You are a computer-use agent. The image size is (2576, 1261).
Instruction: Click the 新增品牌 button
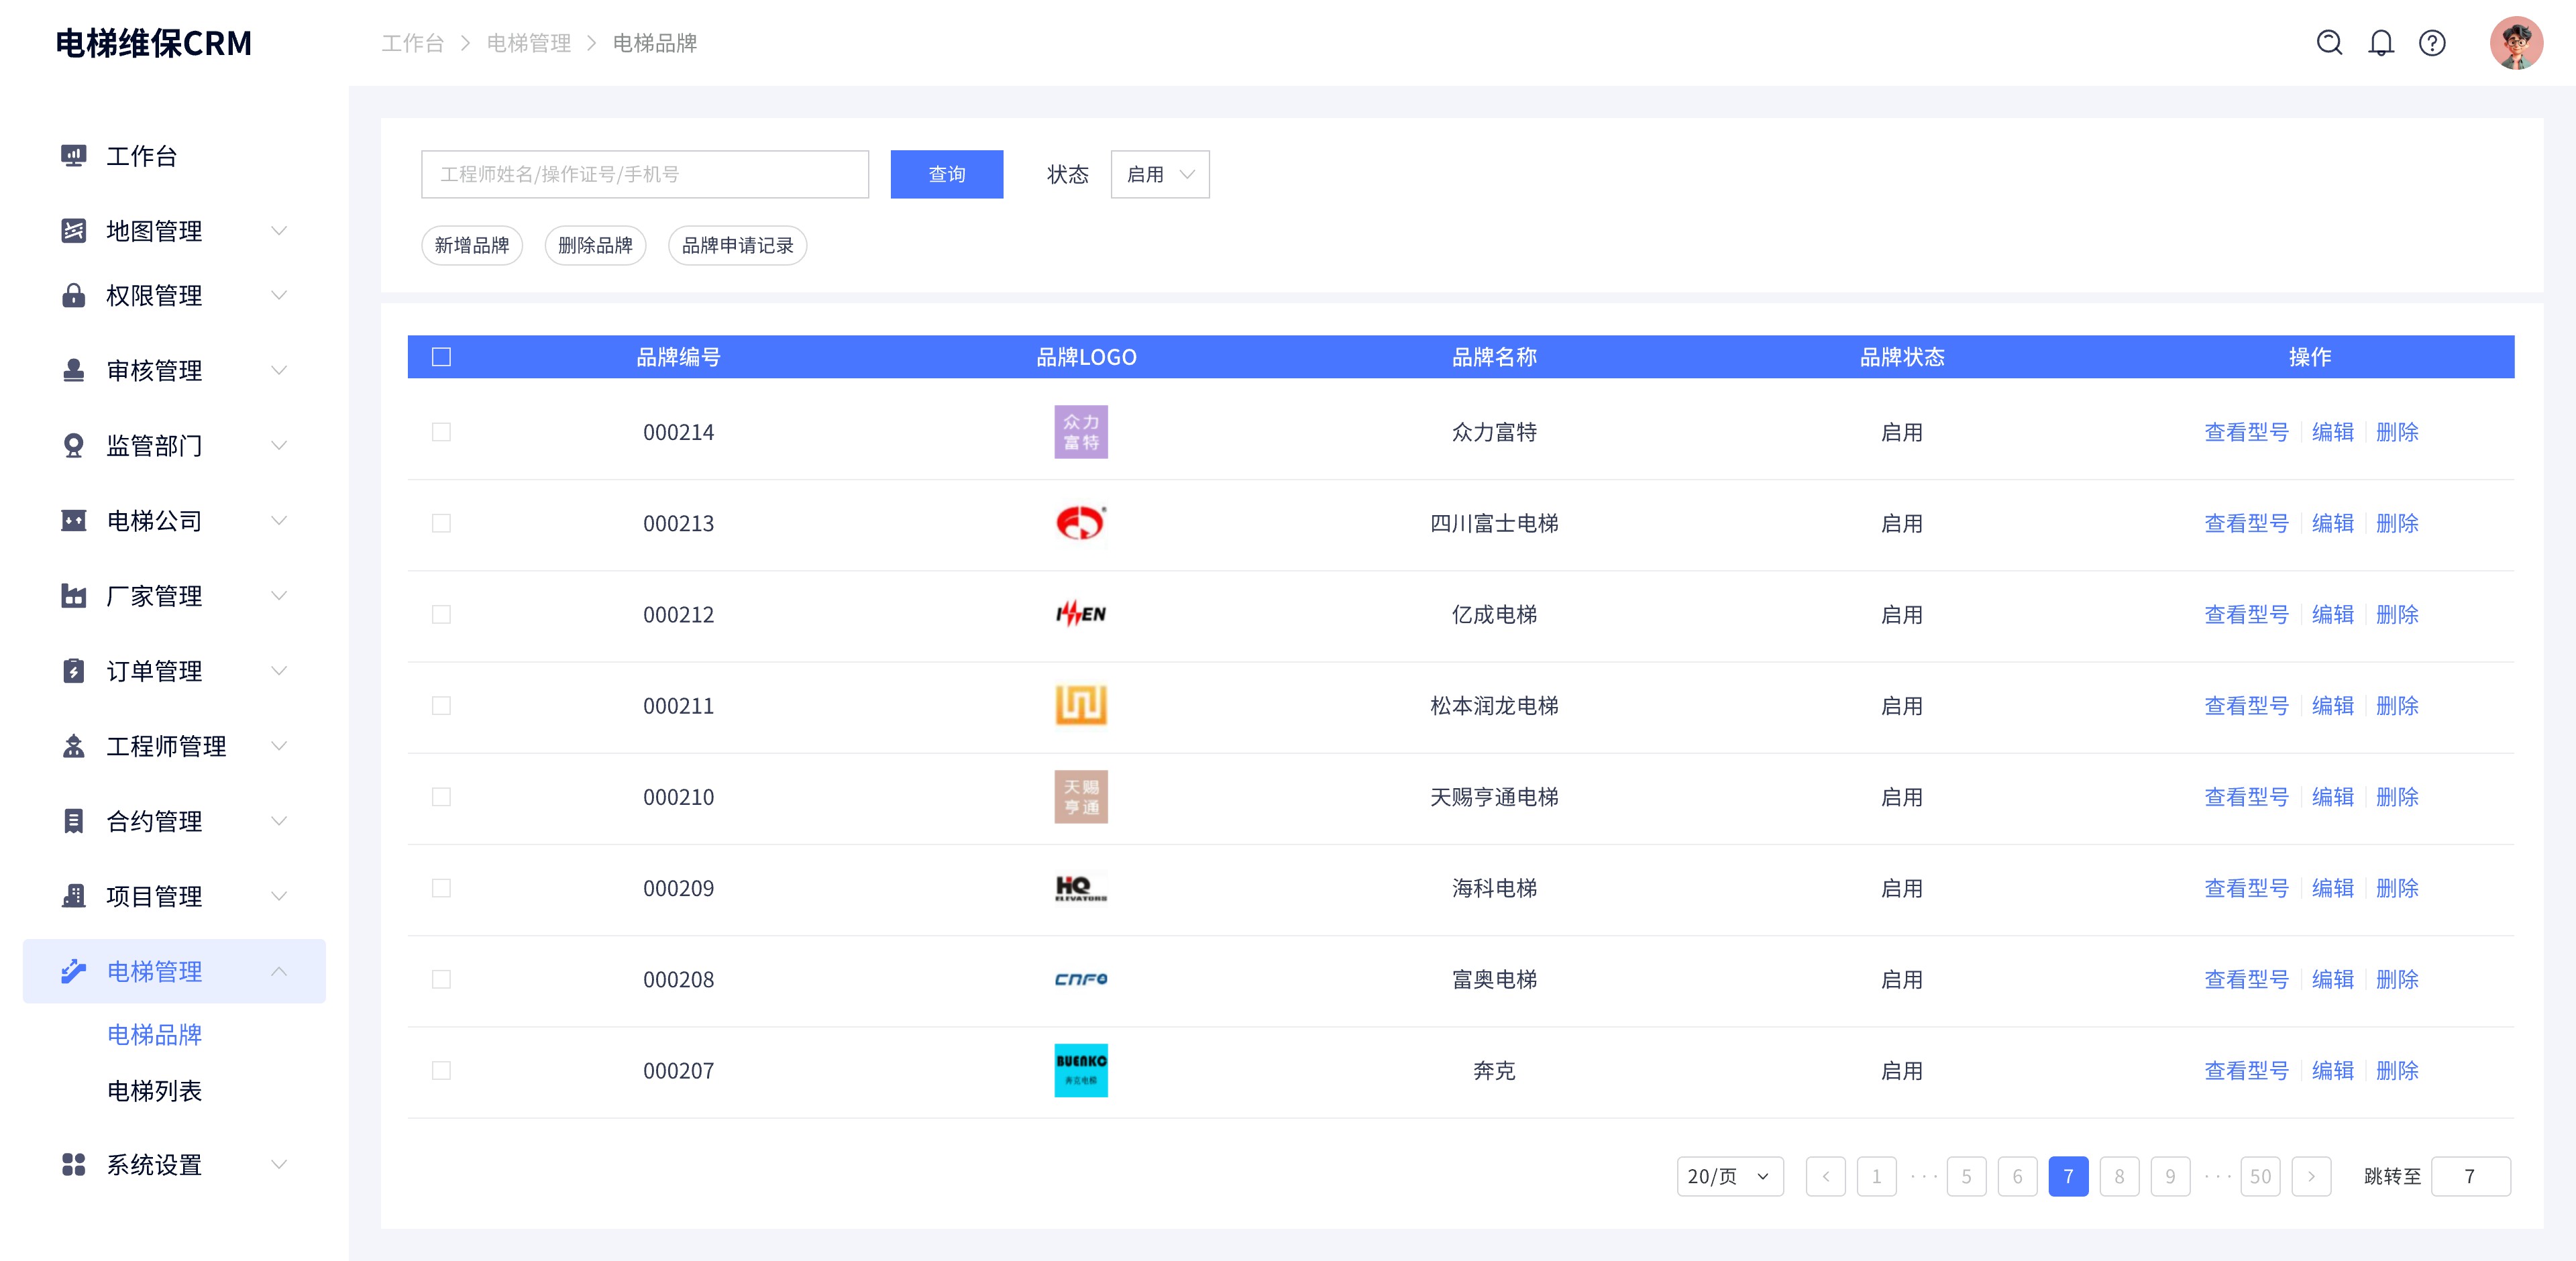click(472, 245)
